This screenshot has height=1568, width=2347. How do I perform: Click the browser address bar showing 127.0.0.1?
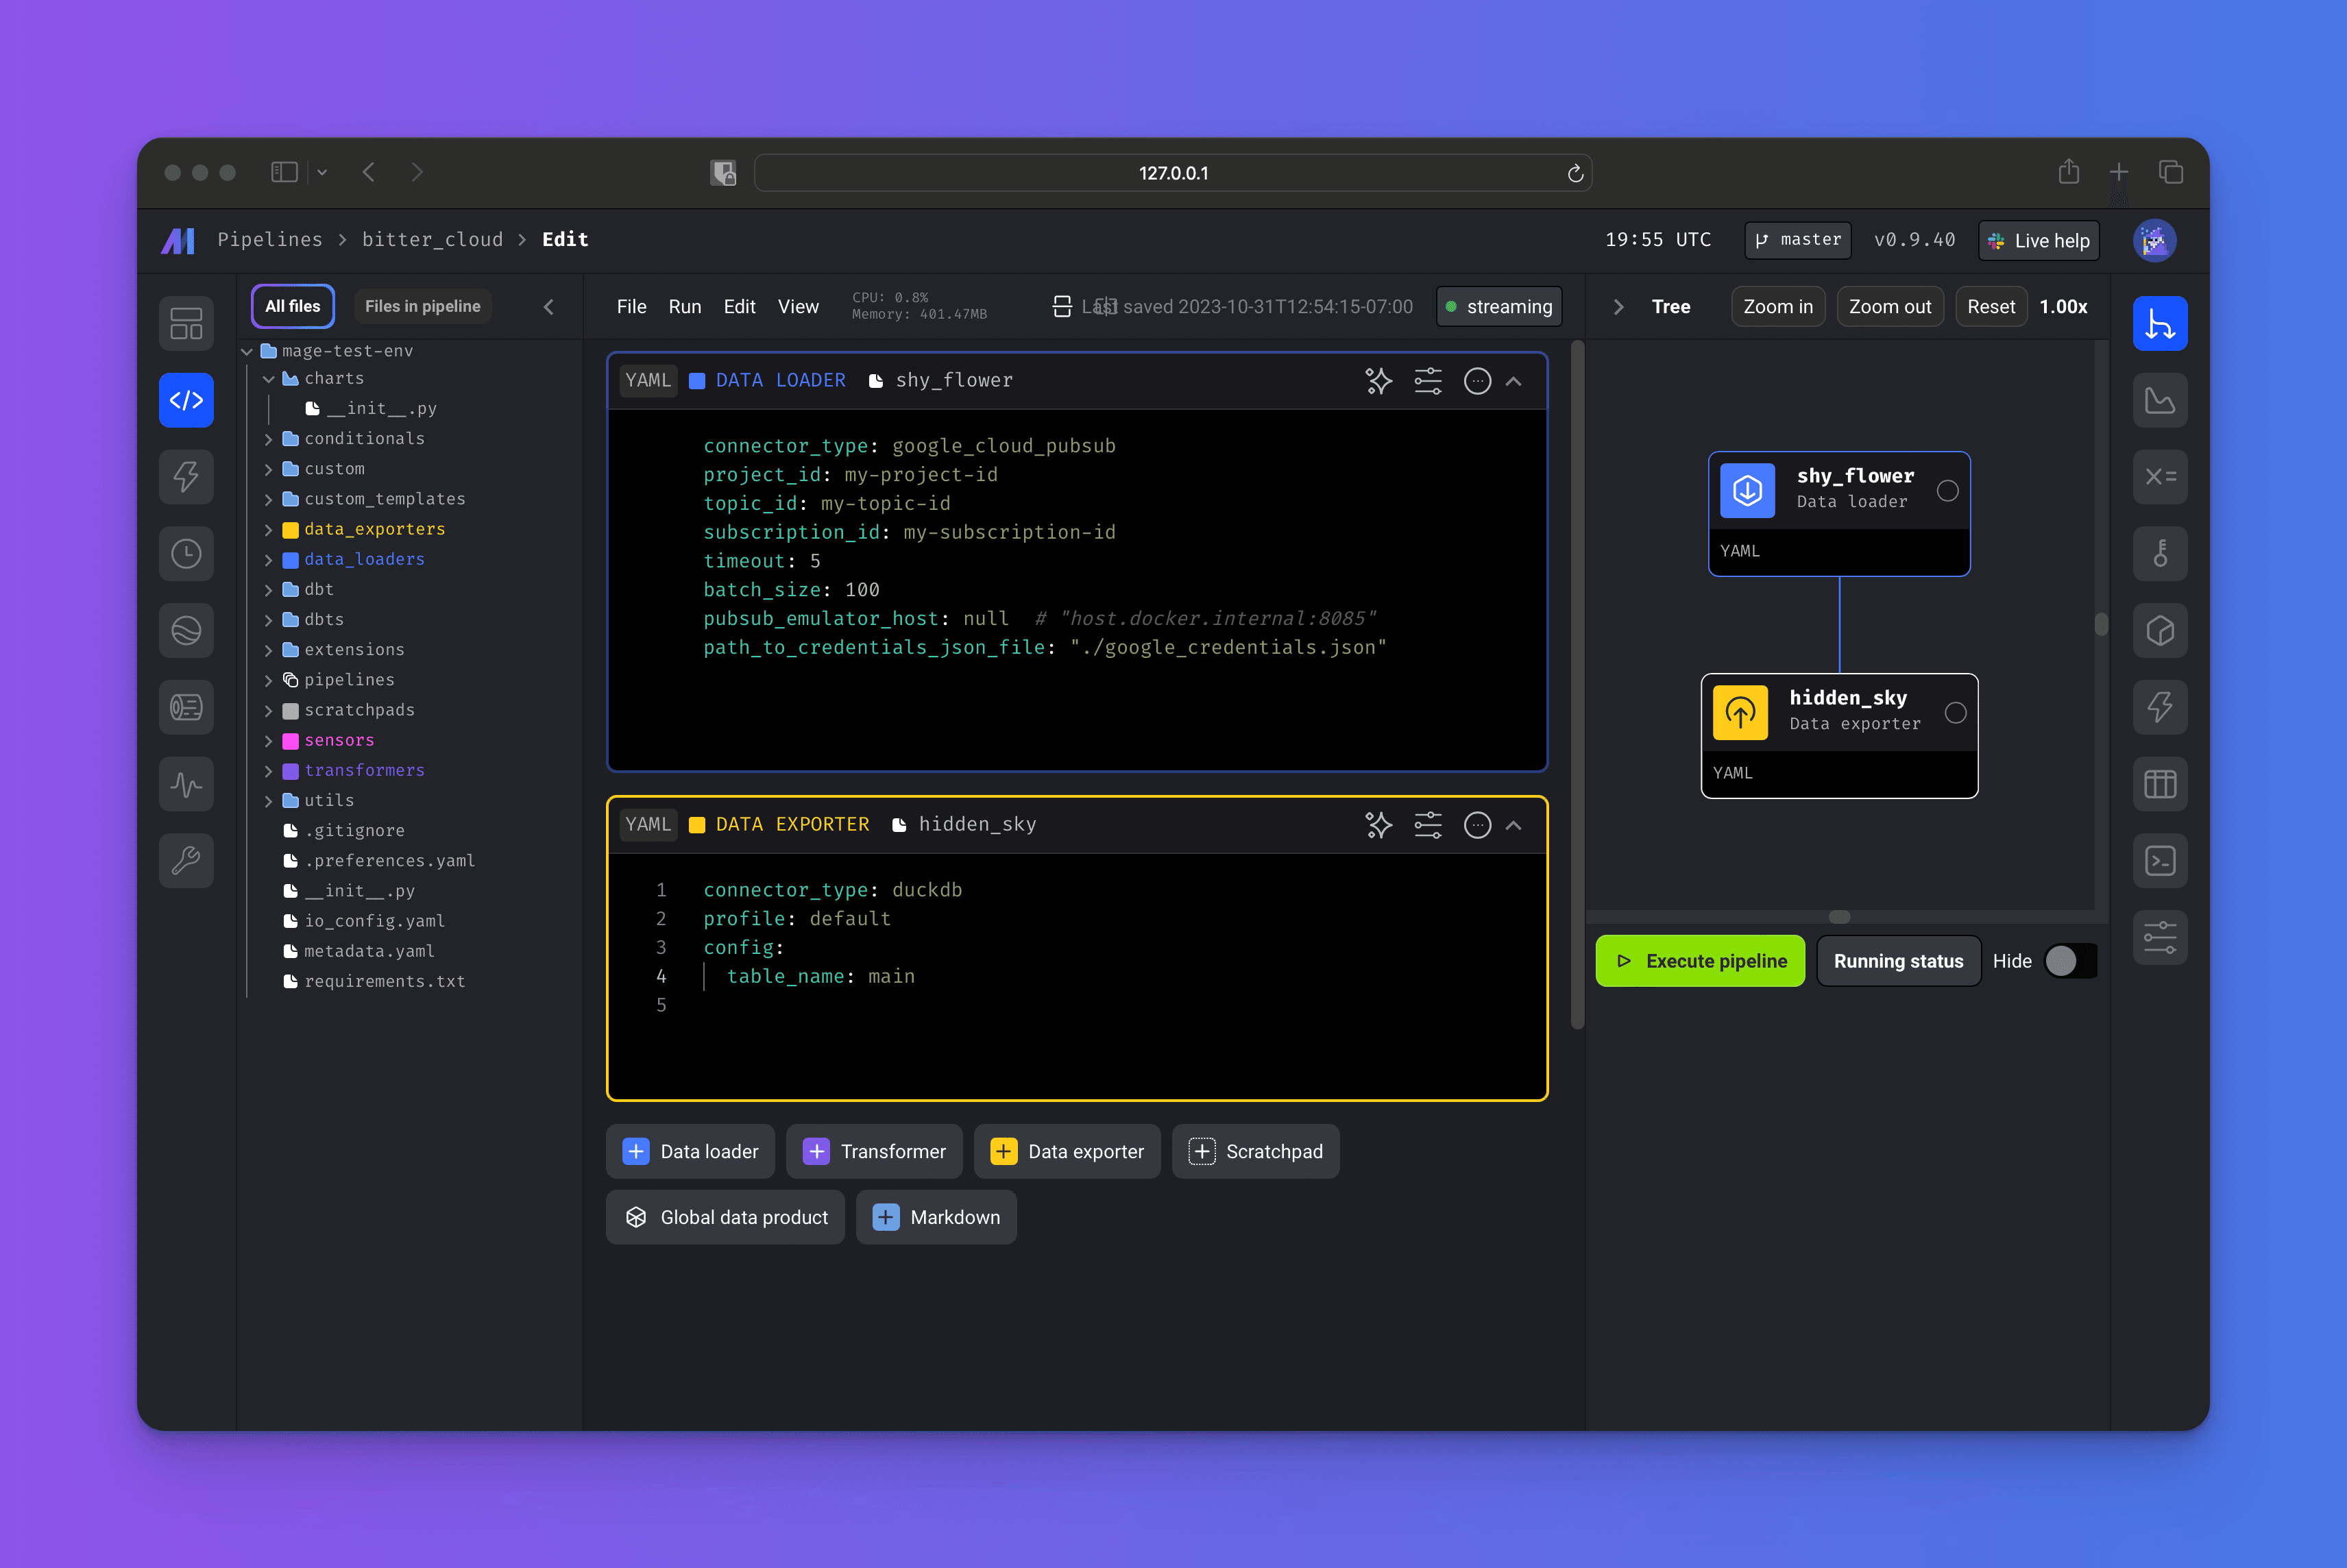point(1173,173)
